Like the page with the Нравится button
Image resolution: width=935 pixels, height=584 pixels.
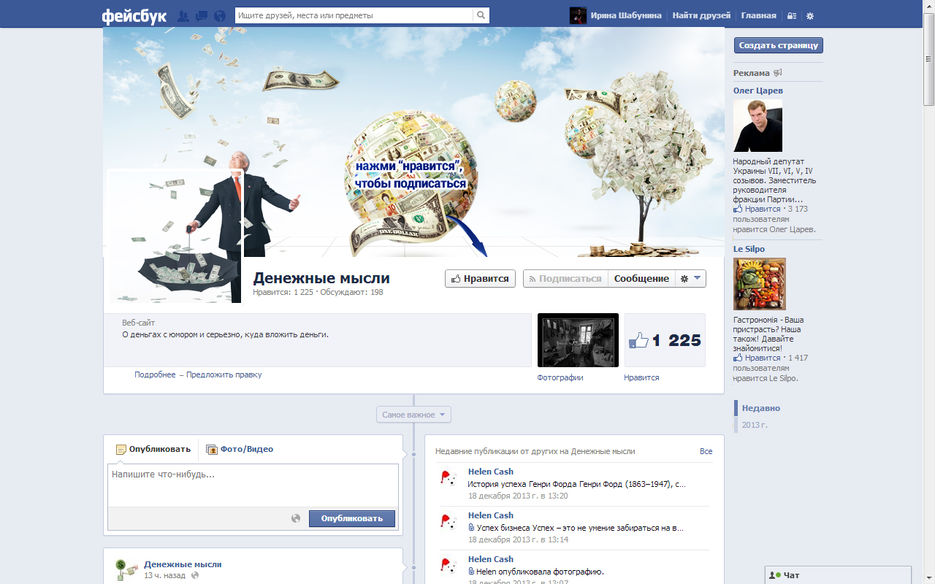point(480,279)
